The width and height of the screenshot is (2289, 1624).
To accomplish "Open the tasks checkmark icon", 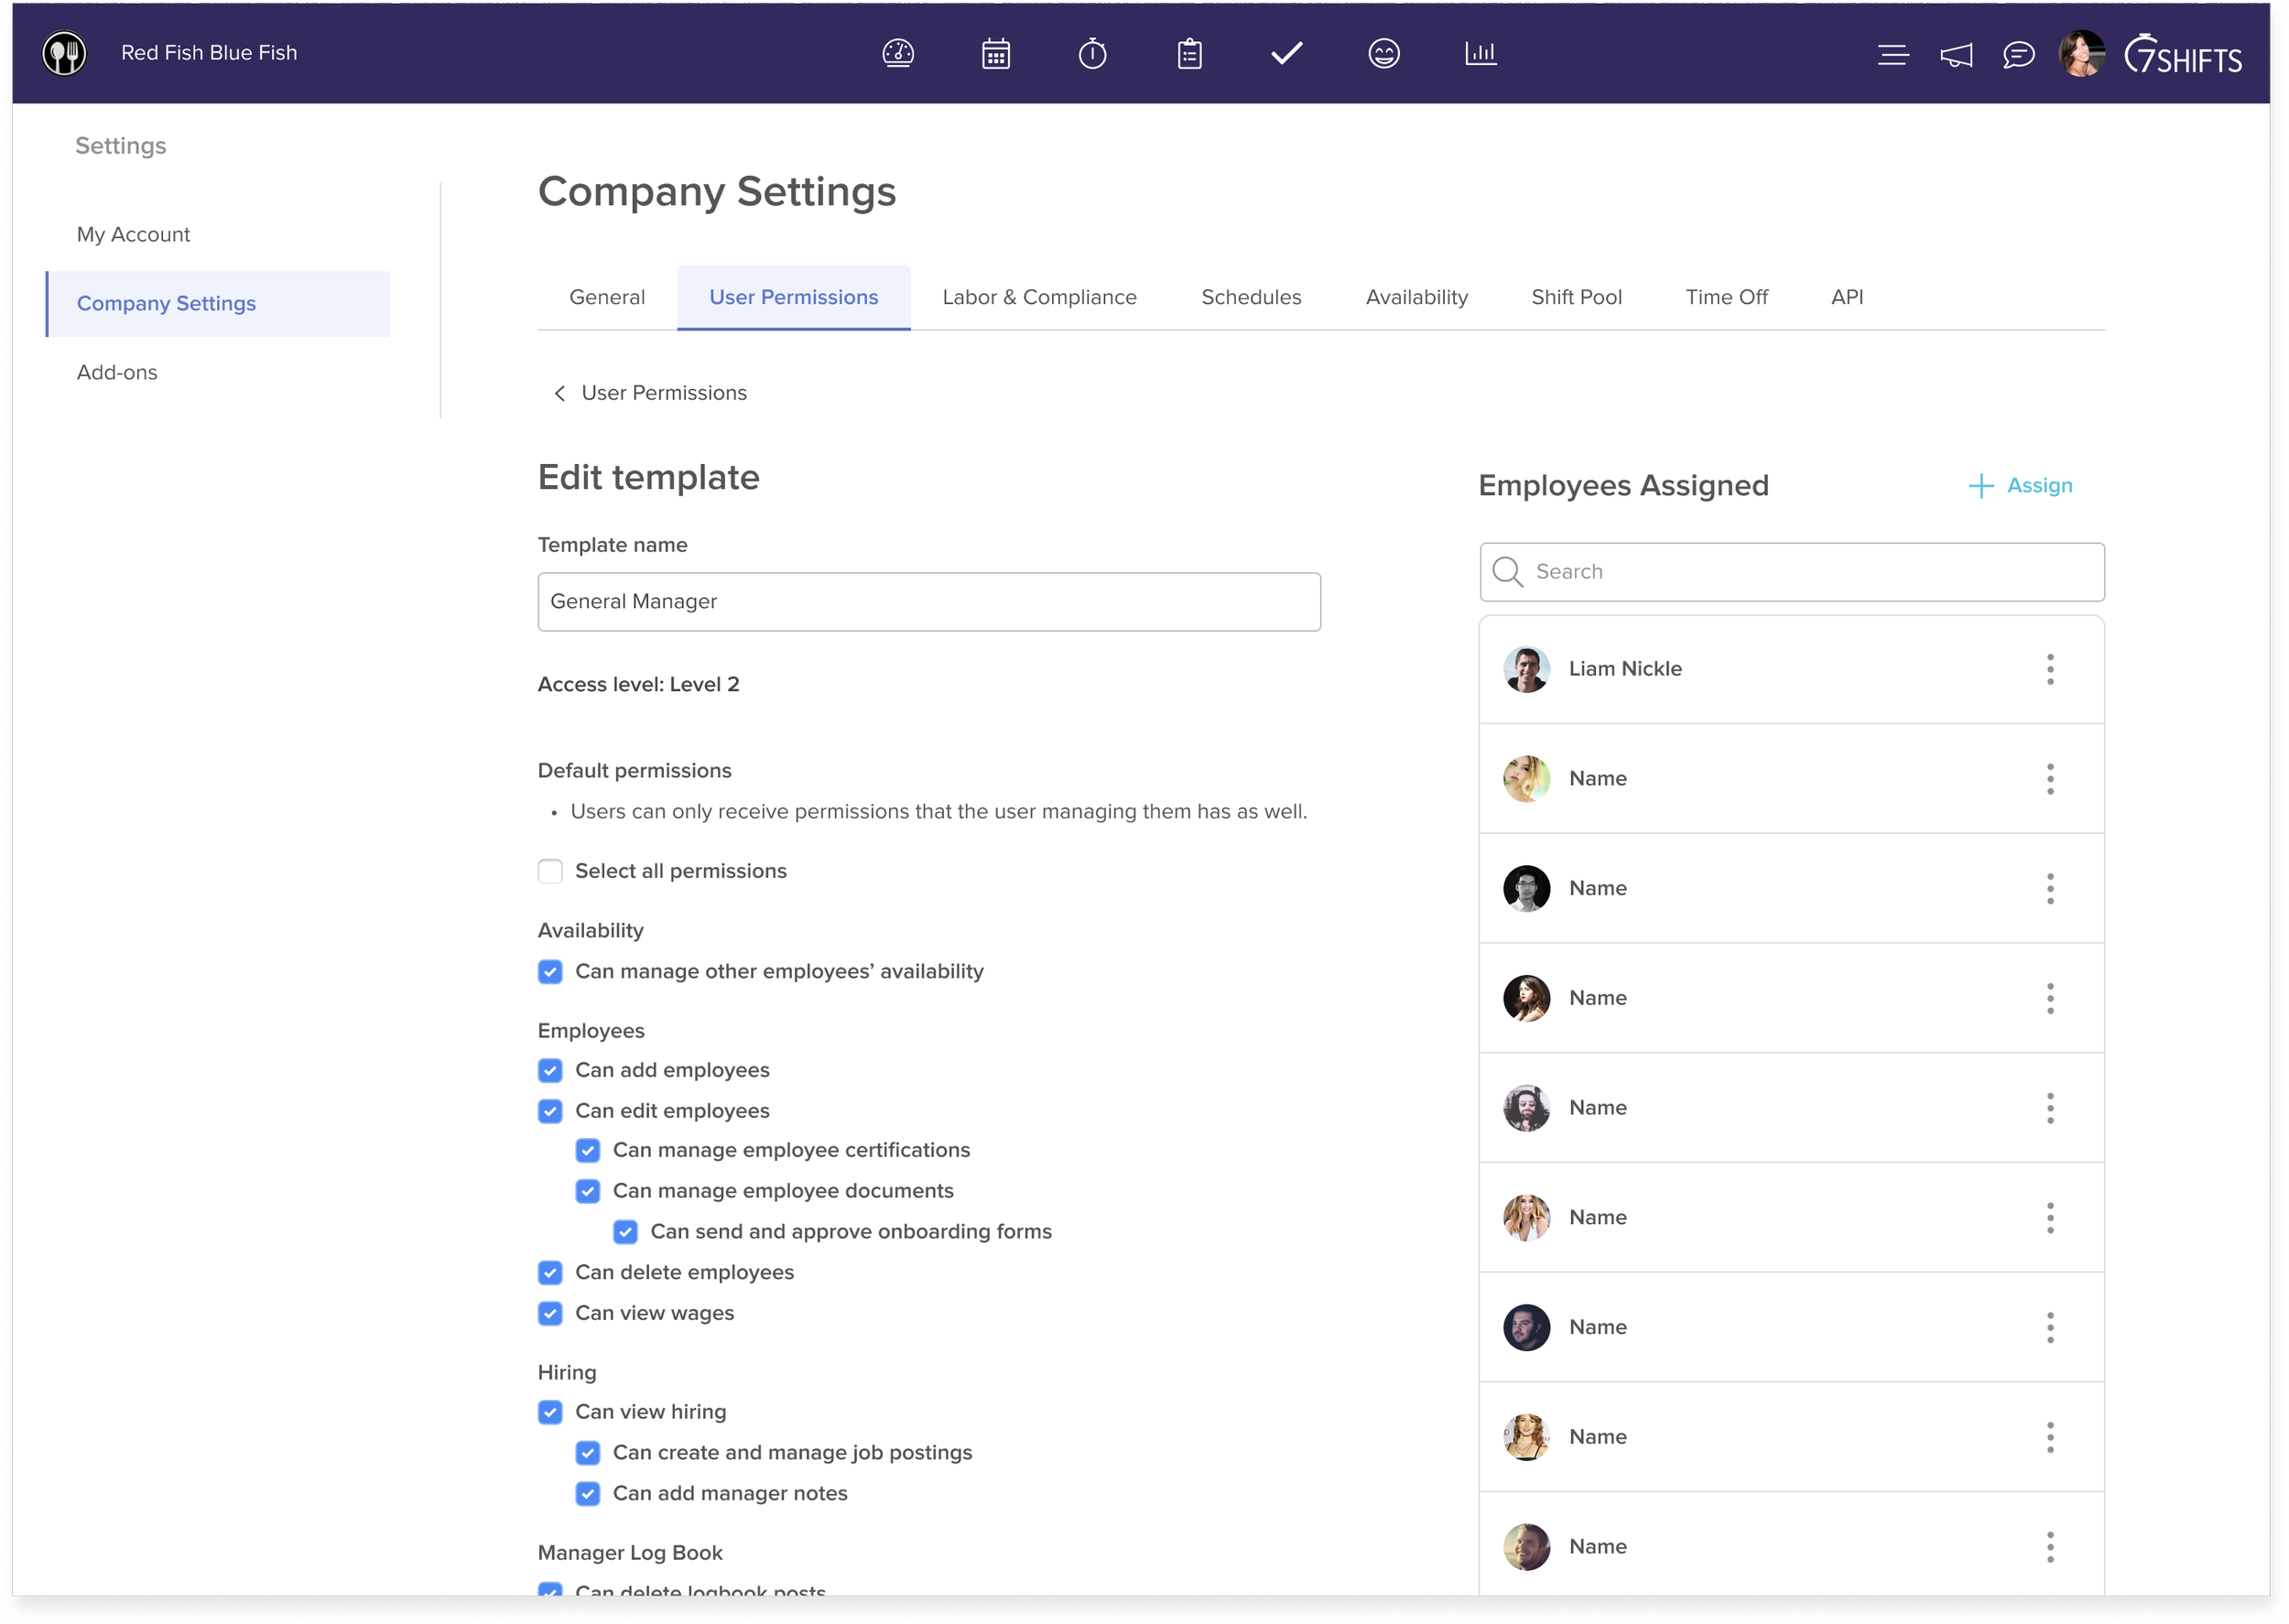I will [1286, 53].
